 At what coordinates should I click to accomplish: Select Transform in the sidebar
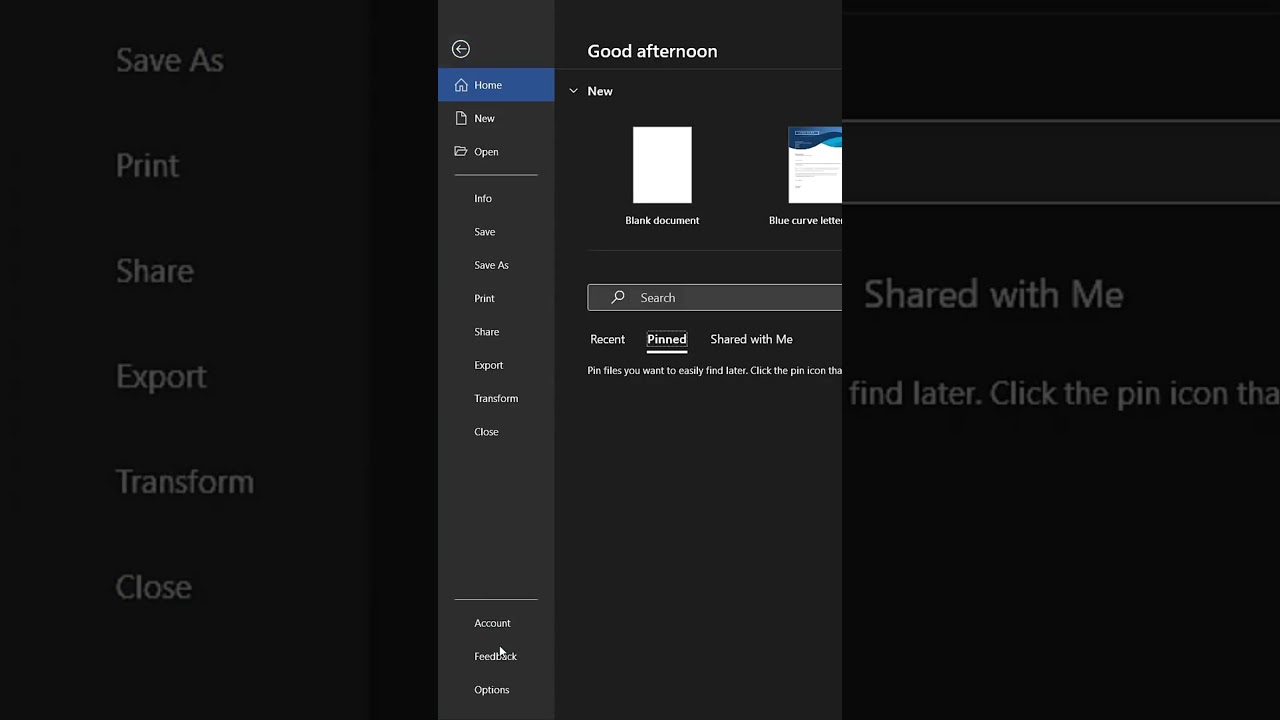pyautogui.click(x=496, y=398)
